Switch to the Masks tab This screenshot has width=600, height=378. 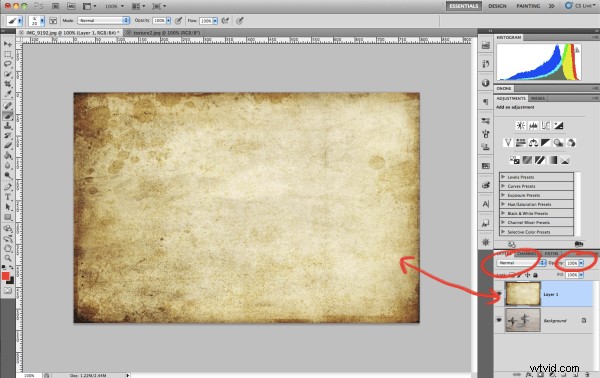[538, 98]
